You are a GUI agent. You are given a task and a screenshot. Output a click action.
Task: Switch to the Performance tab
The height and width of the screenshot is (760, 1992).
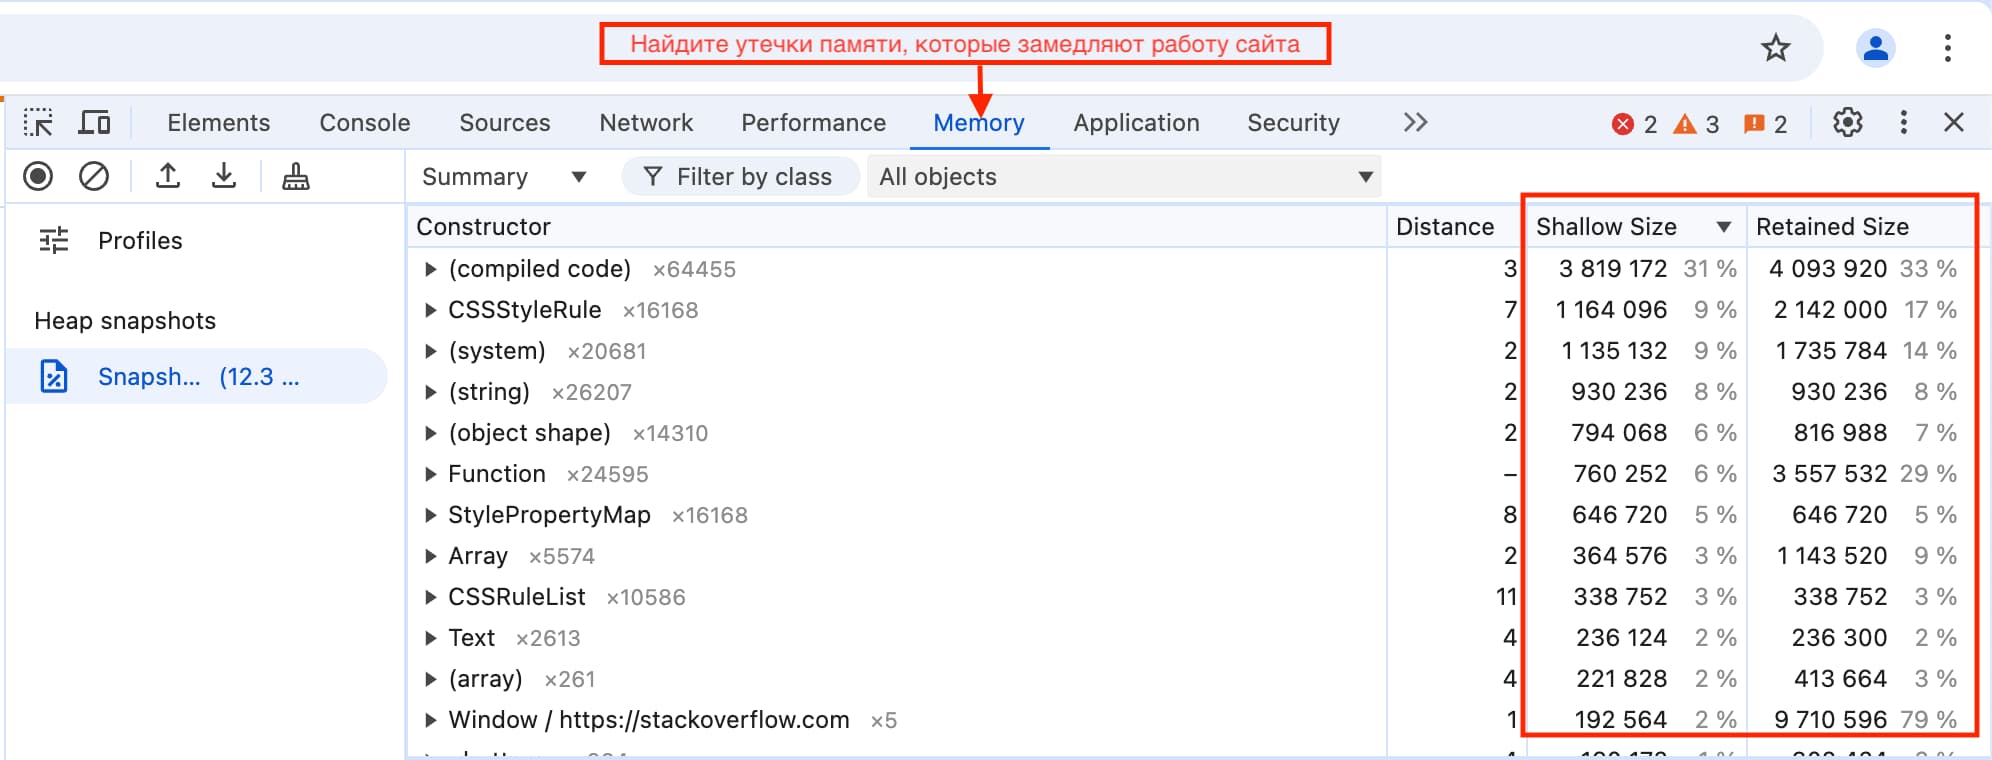tap(812, 122)
